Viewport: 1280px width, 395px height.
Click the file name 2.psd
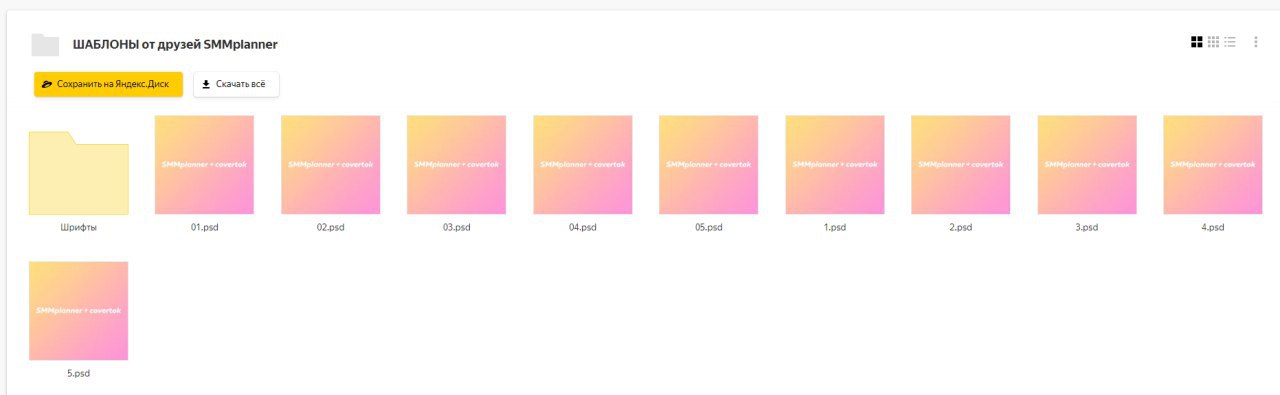click(x=960, y=228)
